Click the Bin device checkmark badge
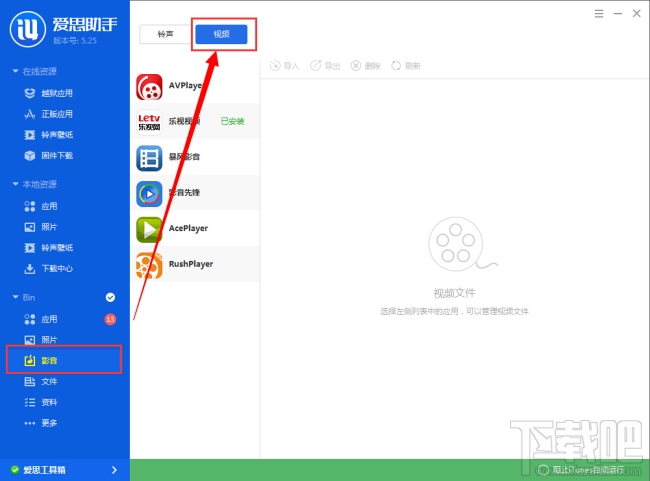 tap(110, 297)
